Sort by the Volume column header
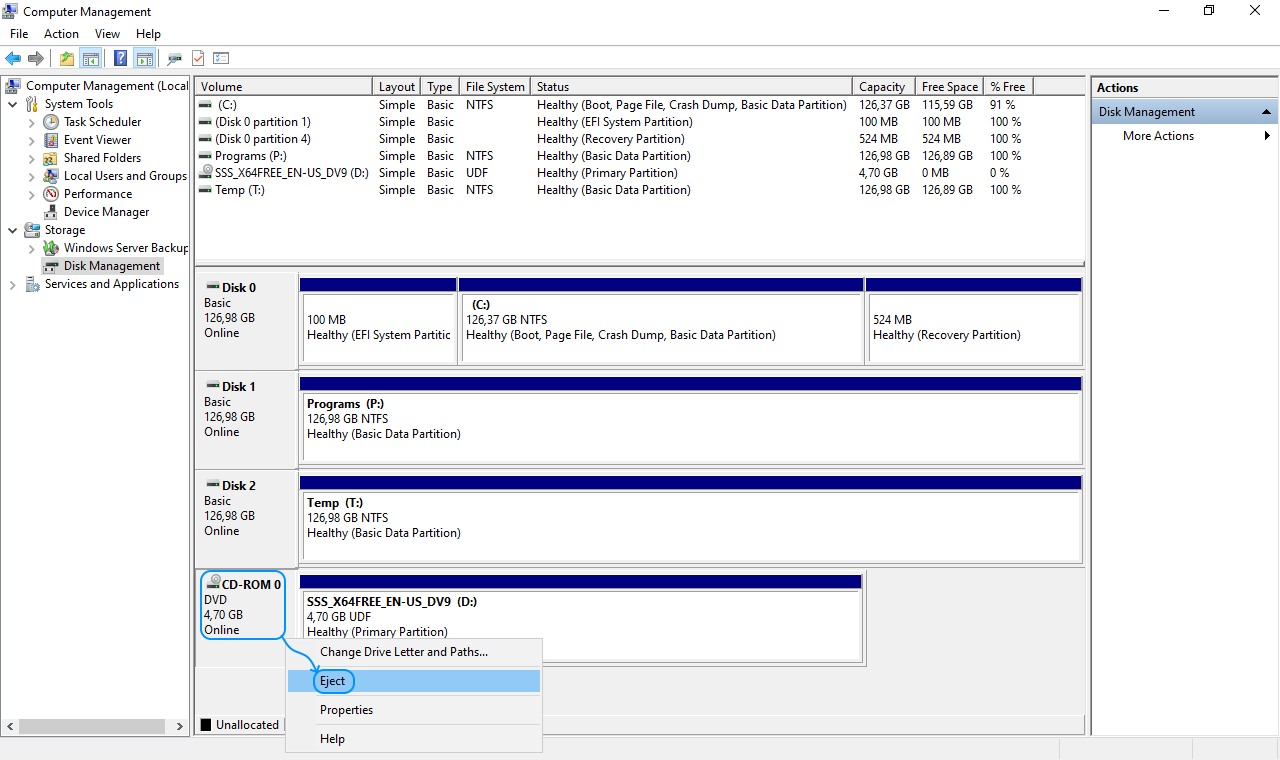 coord(284,87)
